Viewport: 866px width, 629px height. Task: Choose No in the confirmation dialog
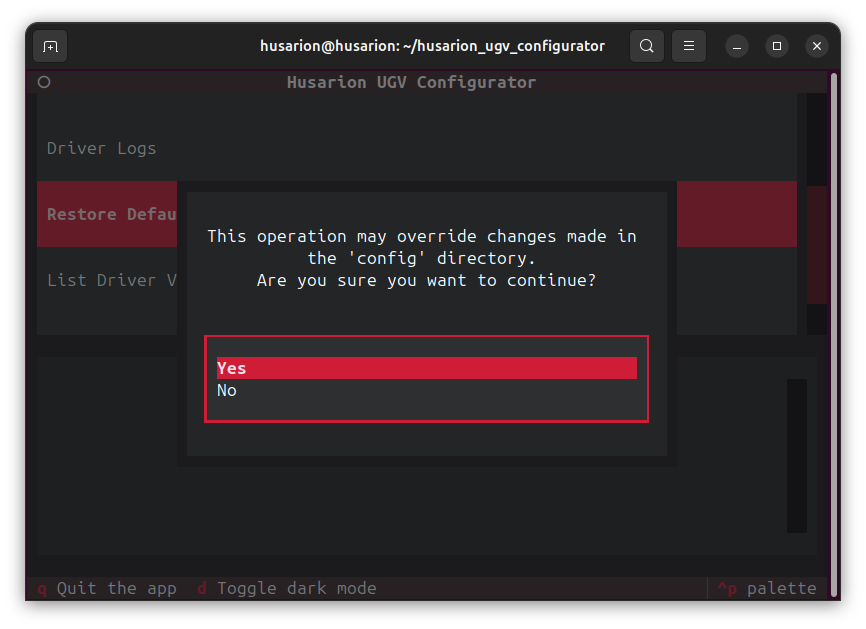click(426, 390)
